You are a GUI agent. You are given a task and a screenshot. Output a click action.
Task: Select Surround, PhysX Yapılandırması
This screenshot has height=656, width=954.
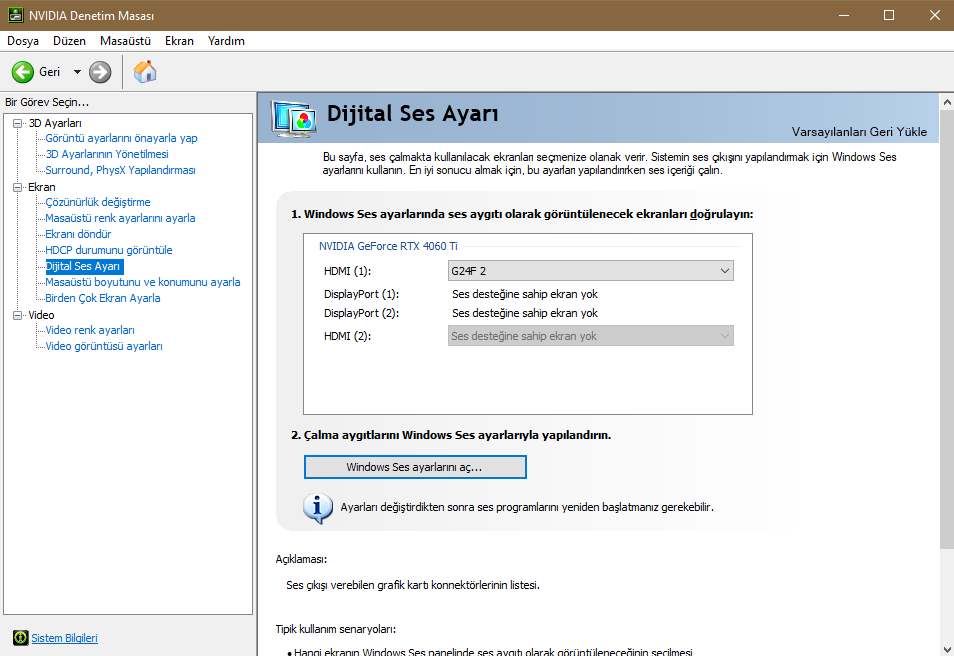120,170
